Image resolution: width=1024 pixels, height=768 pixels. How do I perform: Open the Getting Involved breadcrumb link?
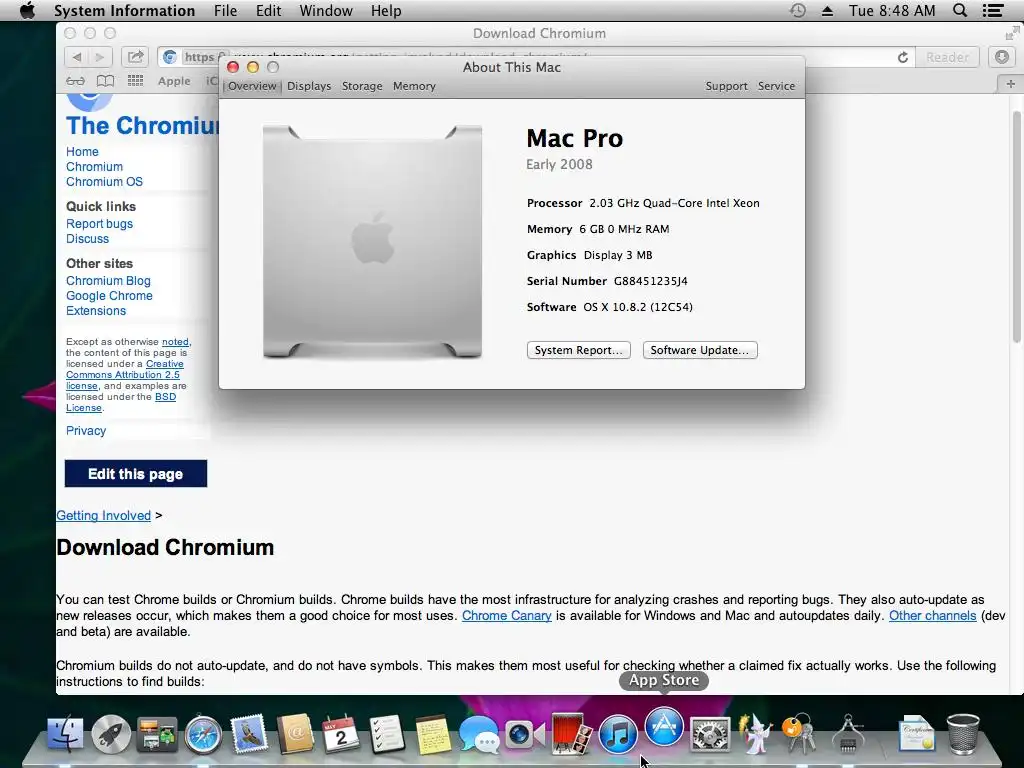pyautogui.click(x=103, y=515)
